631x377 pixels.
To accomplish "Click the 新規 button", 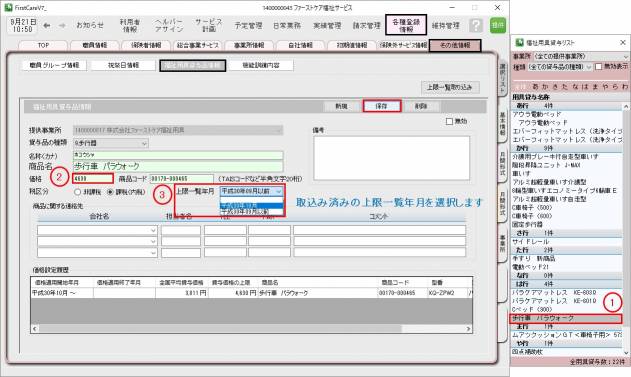I will 341,106.
